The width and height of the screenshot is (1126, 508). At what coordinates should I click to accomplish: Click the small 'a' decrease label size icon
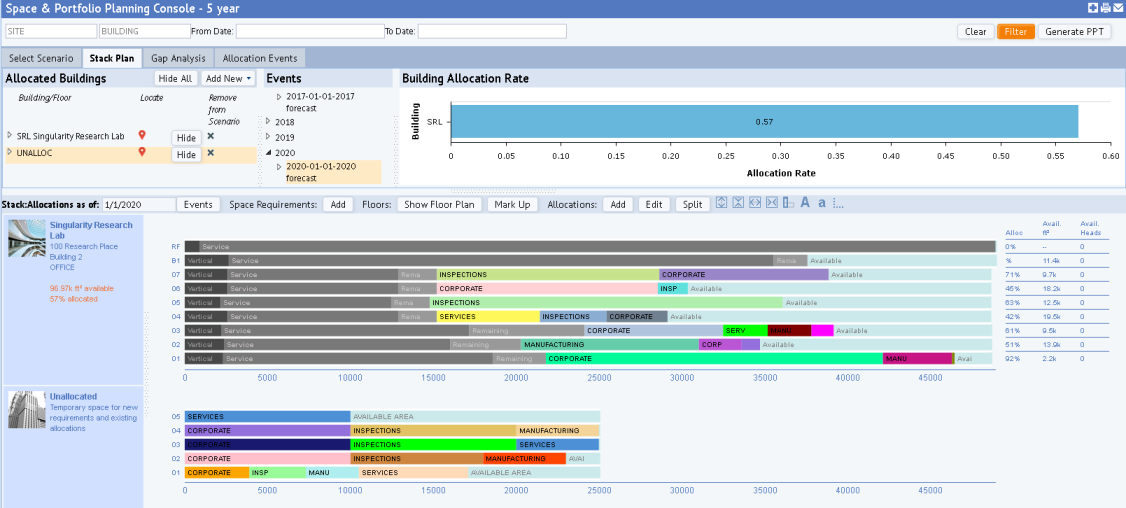coord(822,203)
